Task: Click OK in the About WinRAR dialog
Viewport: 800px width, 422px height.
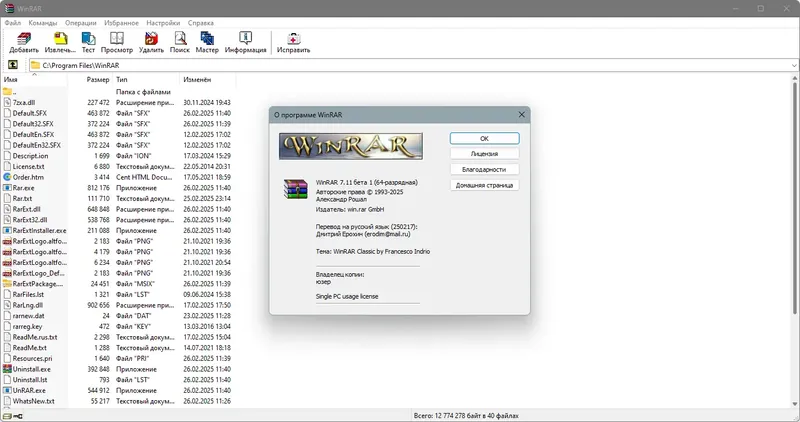Action: click(484, 138)
